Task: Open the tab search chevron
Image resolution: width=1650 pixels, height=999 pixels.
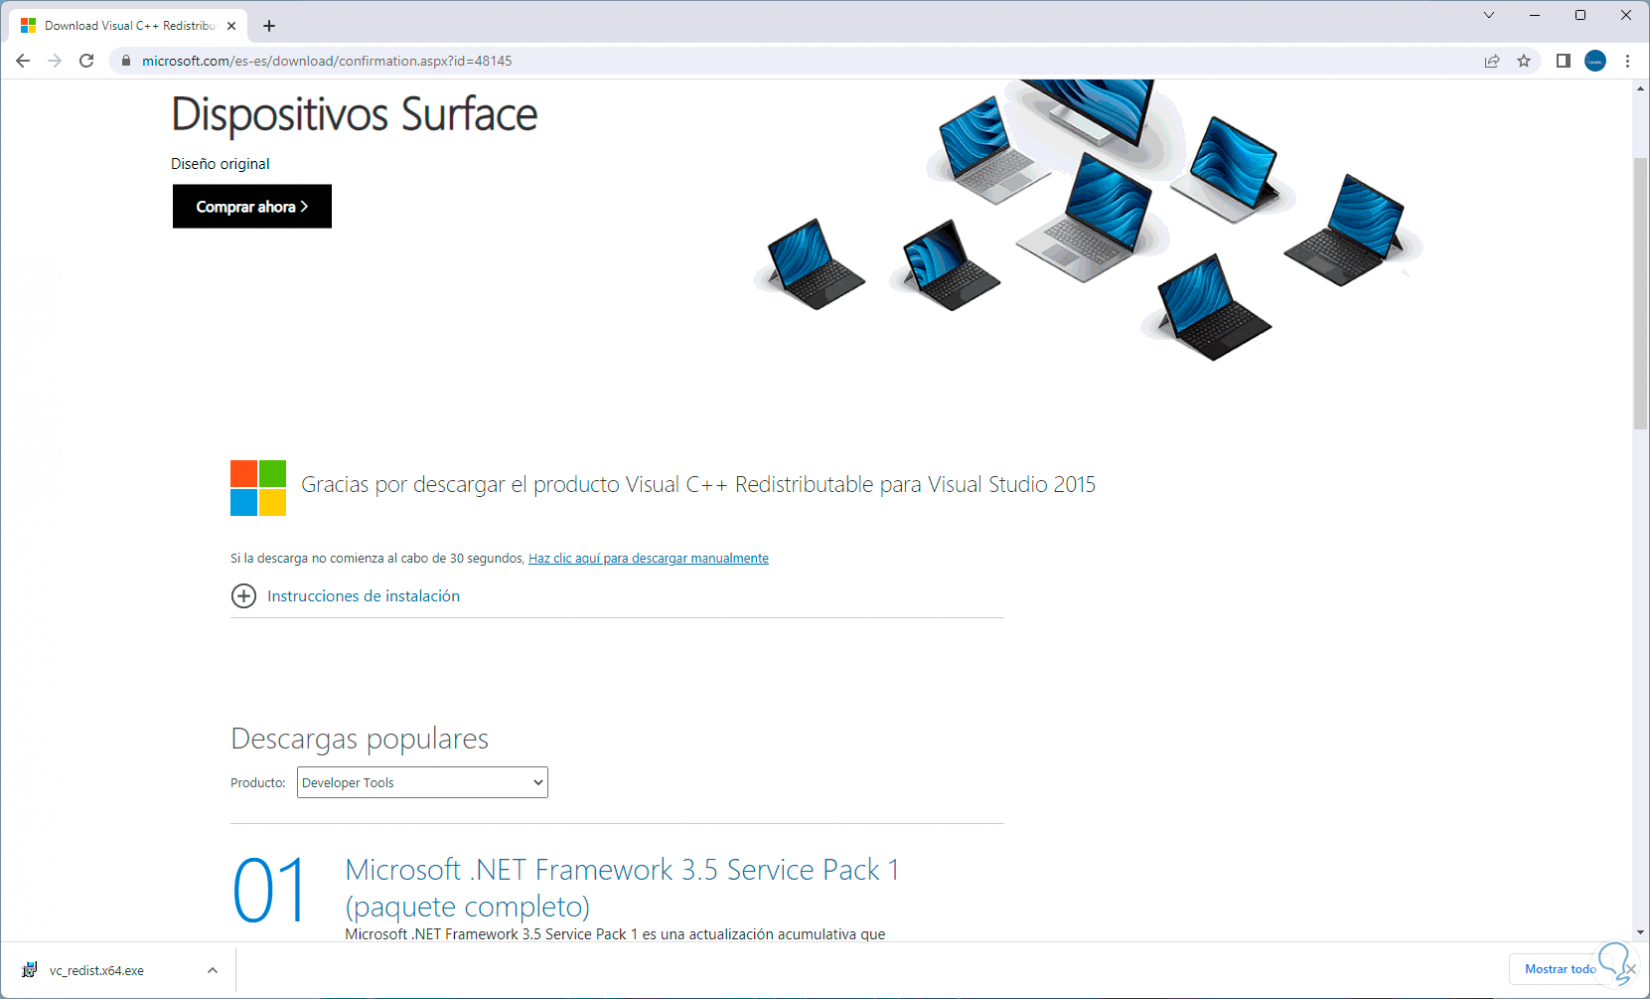Action: [x=1489, y=15]
